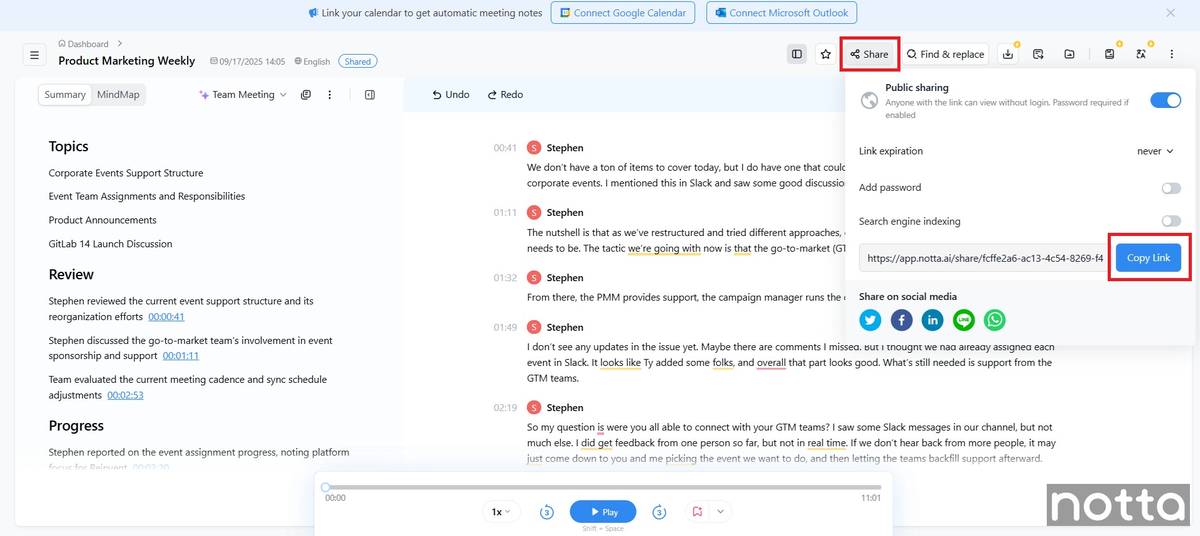Image resolution: width=1200 pixels, height=536 pixels.
Task: Click the download export icon
Action: [x=1008, y=54]
